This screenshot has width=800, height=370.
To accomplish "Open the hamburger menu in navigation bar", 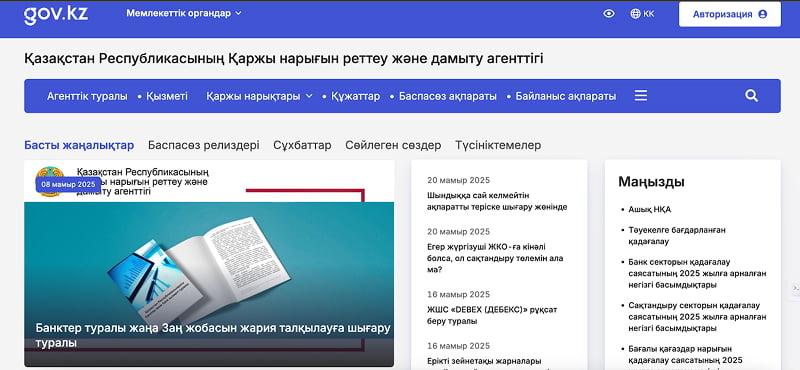I will (x=641, y=95).
